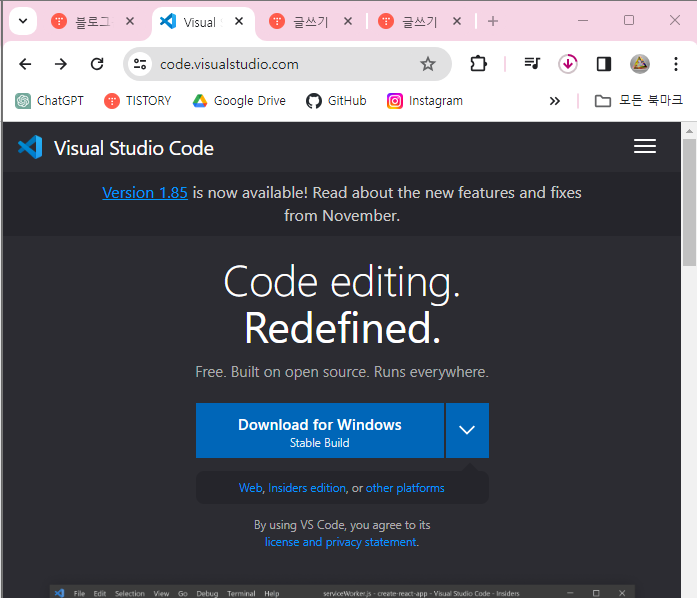View site information icon in address bar
This screenshot has height=598, width=697.
[x=140, y=64]
